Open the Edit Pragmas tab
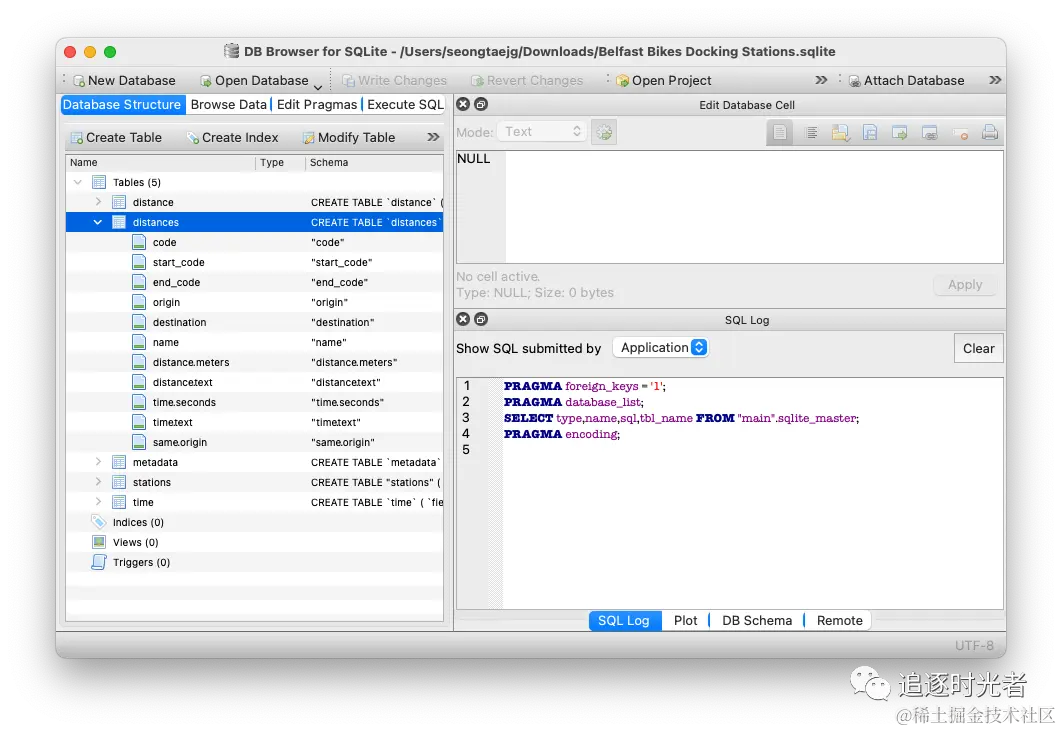 (x=316, y=104)
